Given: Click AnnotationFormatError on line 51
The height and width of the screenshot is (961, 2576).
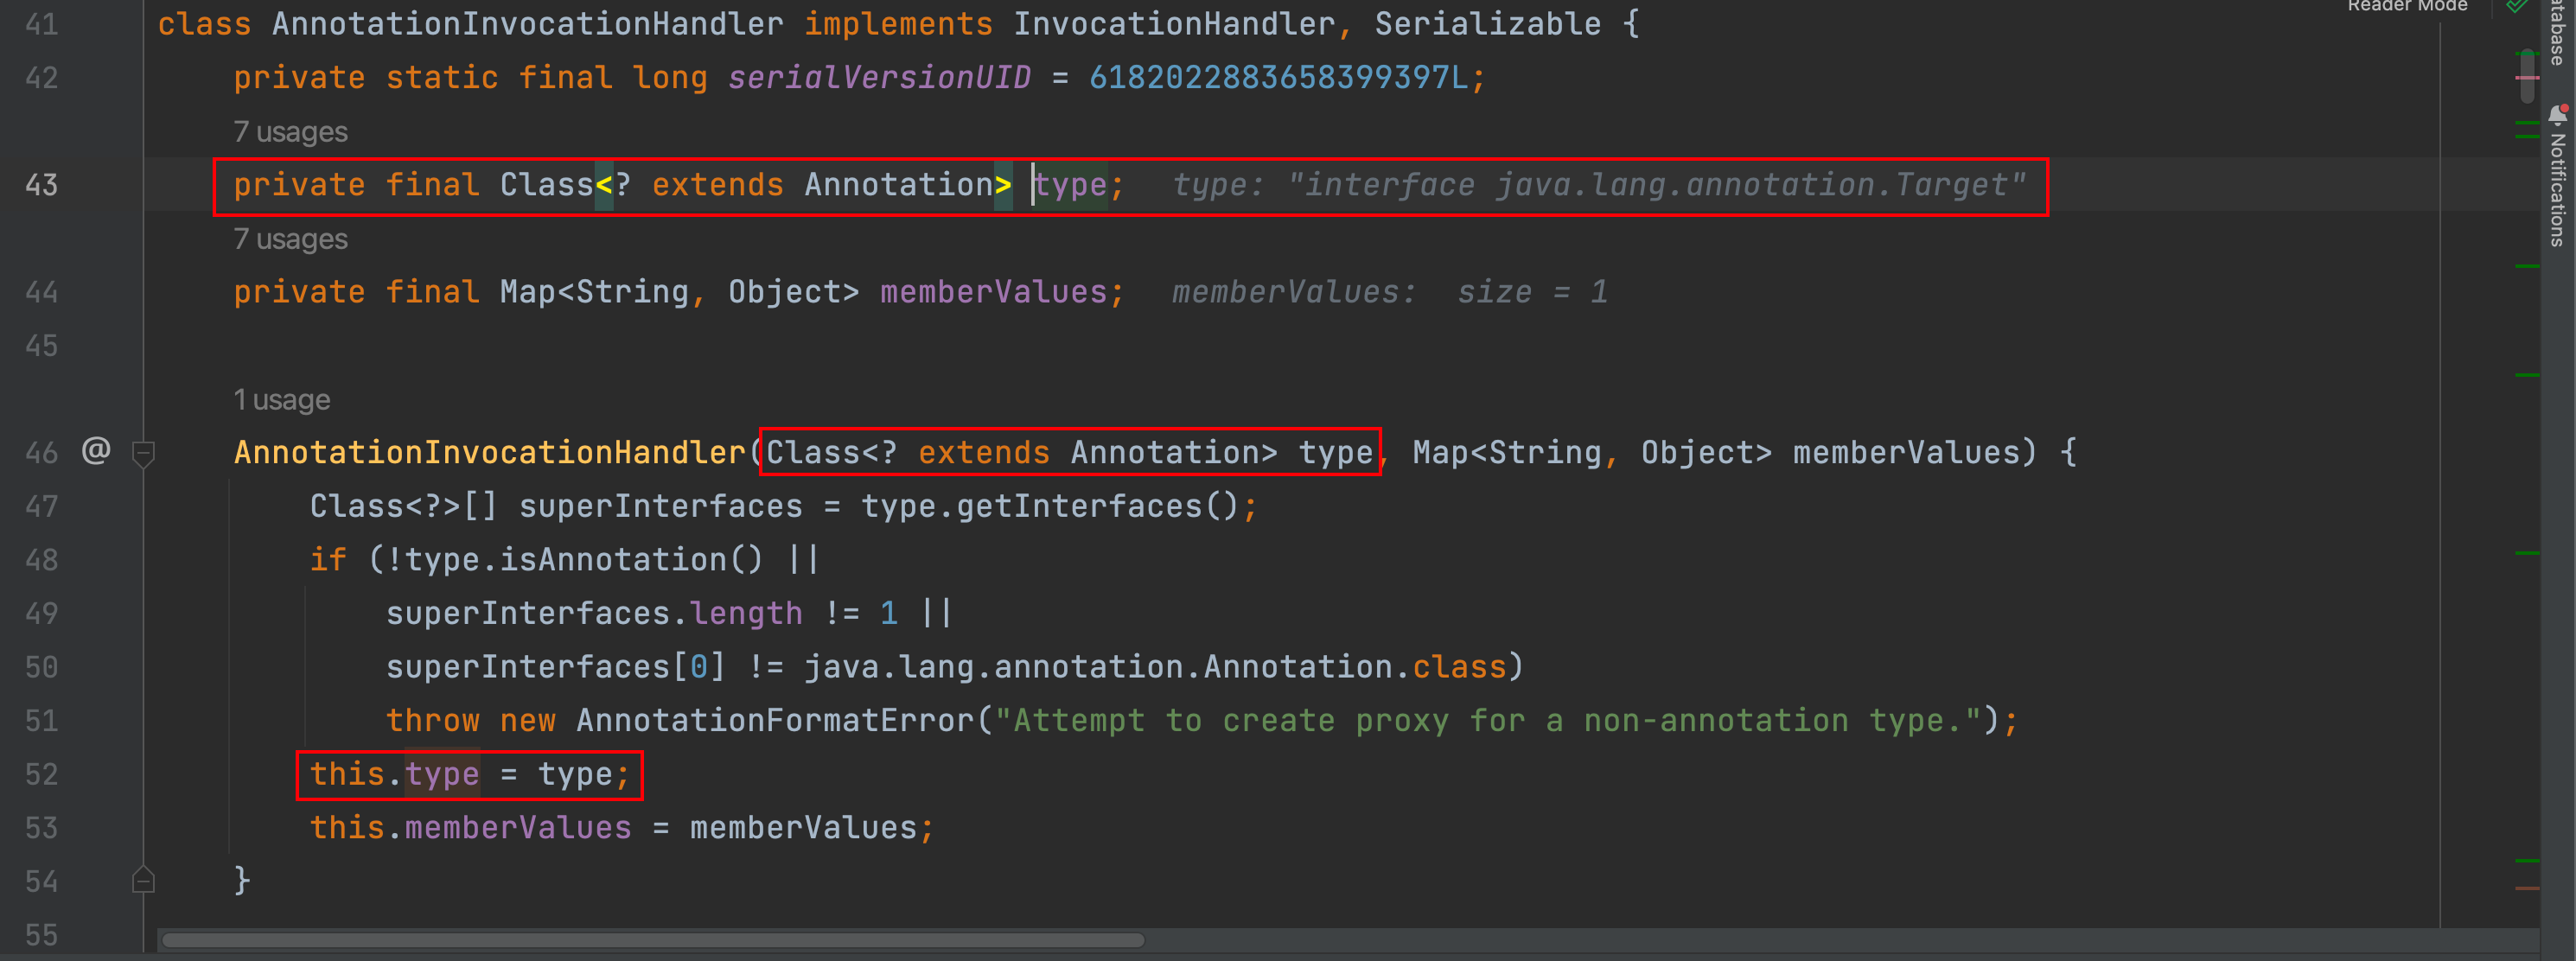Looking at the screenshot, I should (775, 720).
